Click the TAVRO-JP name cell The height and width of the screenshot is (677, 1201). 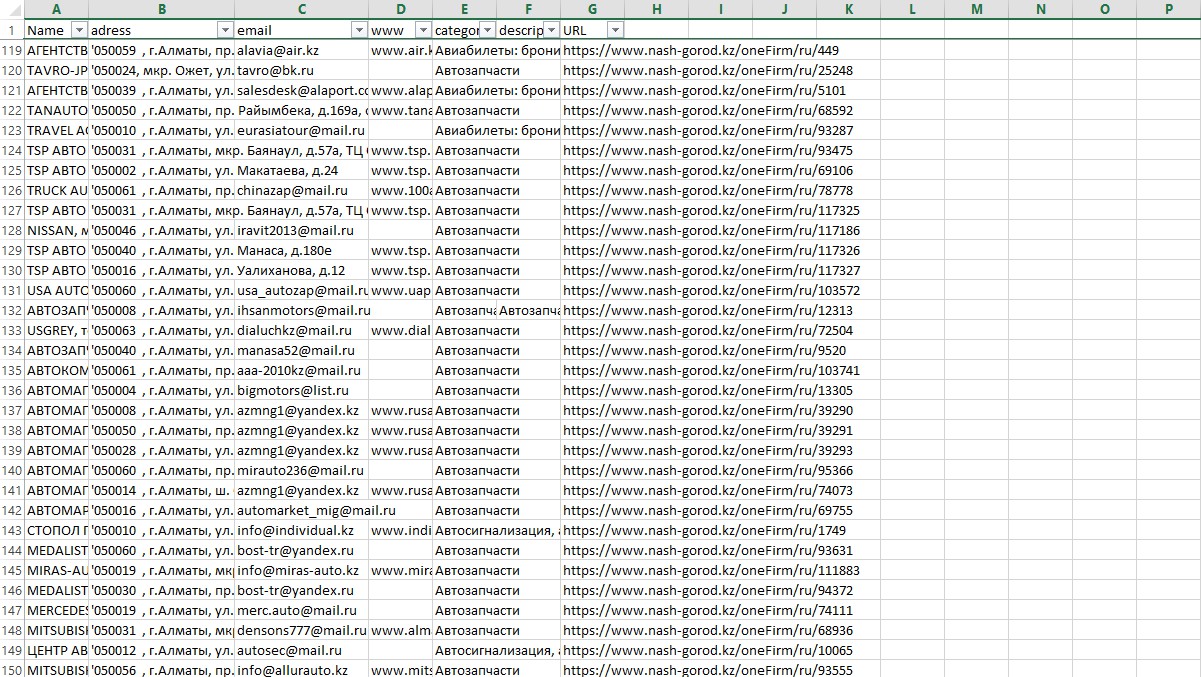click(56, 70)
